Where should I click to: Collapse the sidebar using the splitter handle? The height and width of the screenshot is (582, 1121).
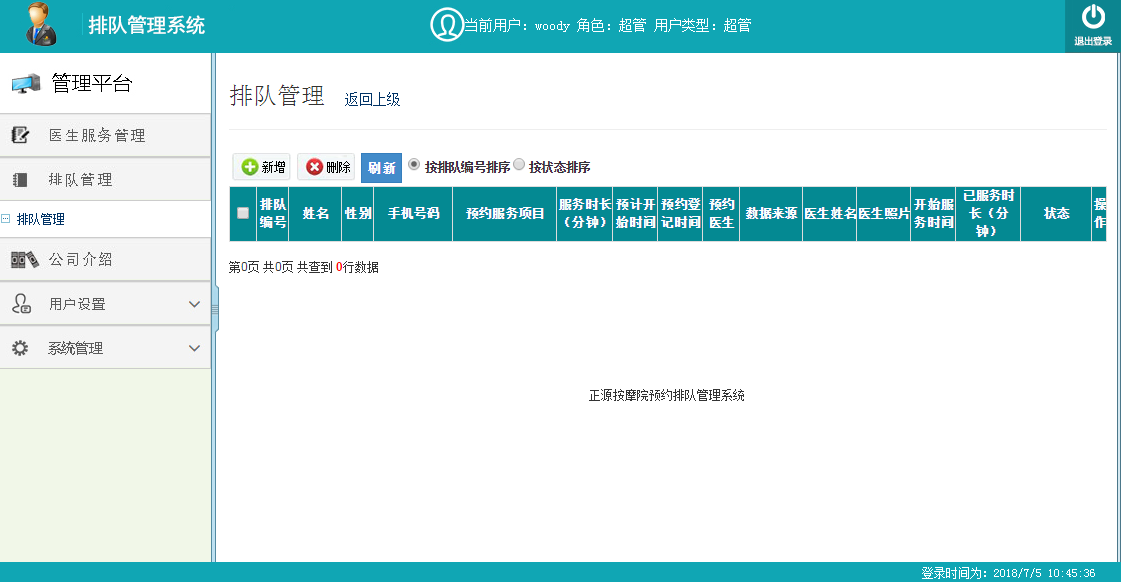(x=214, y=312)
